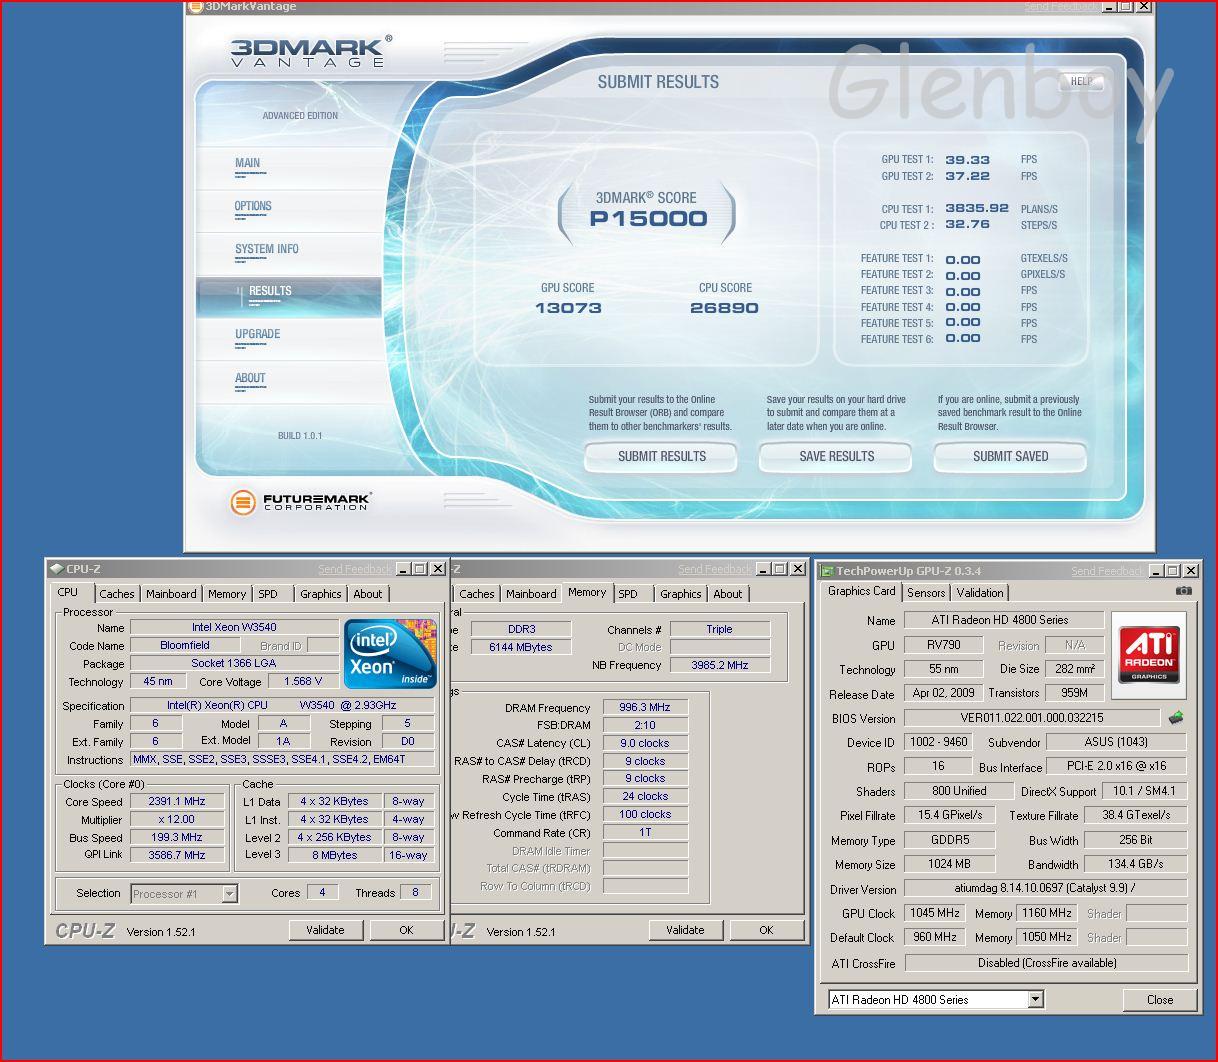
Task: Click the Driver Version field in GPU-Z
Action: 1045,888
